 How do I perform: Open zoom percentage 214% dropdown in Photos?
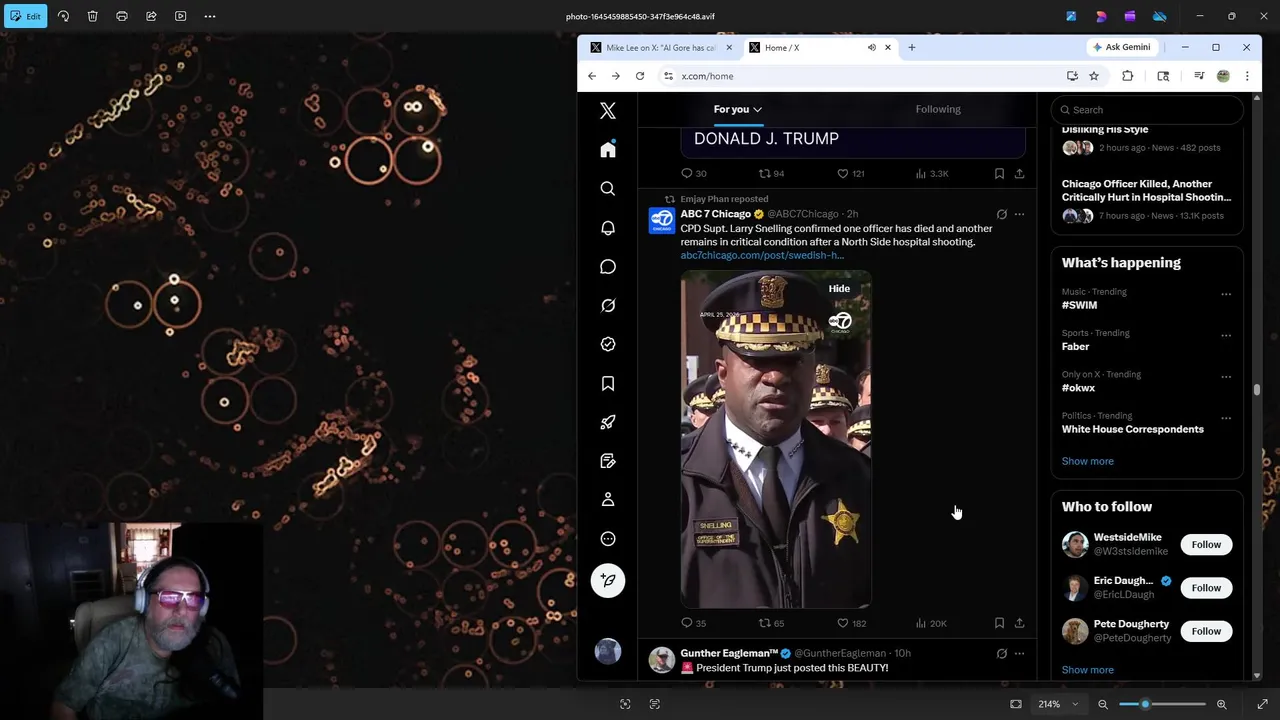(1058, 704)
